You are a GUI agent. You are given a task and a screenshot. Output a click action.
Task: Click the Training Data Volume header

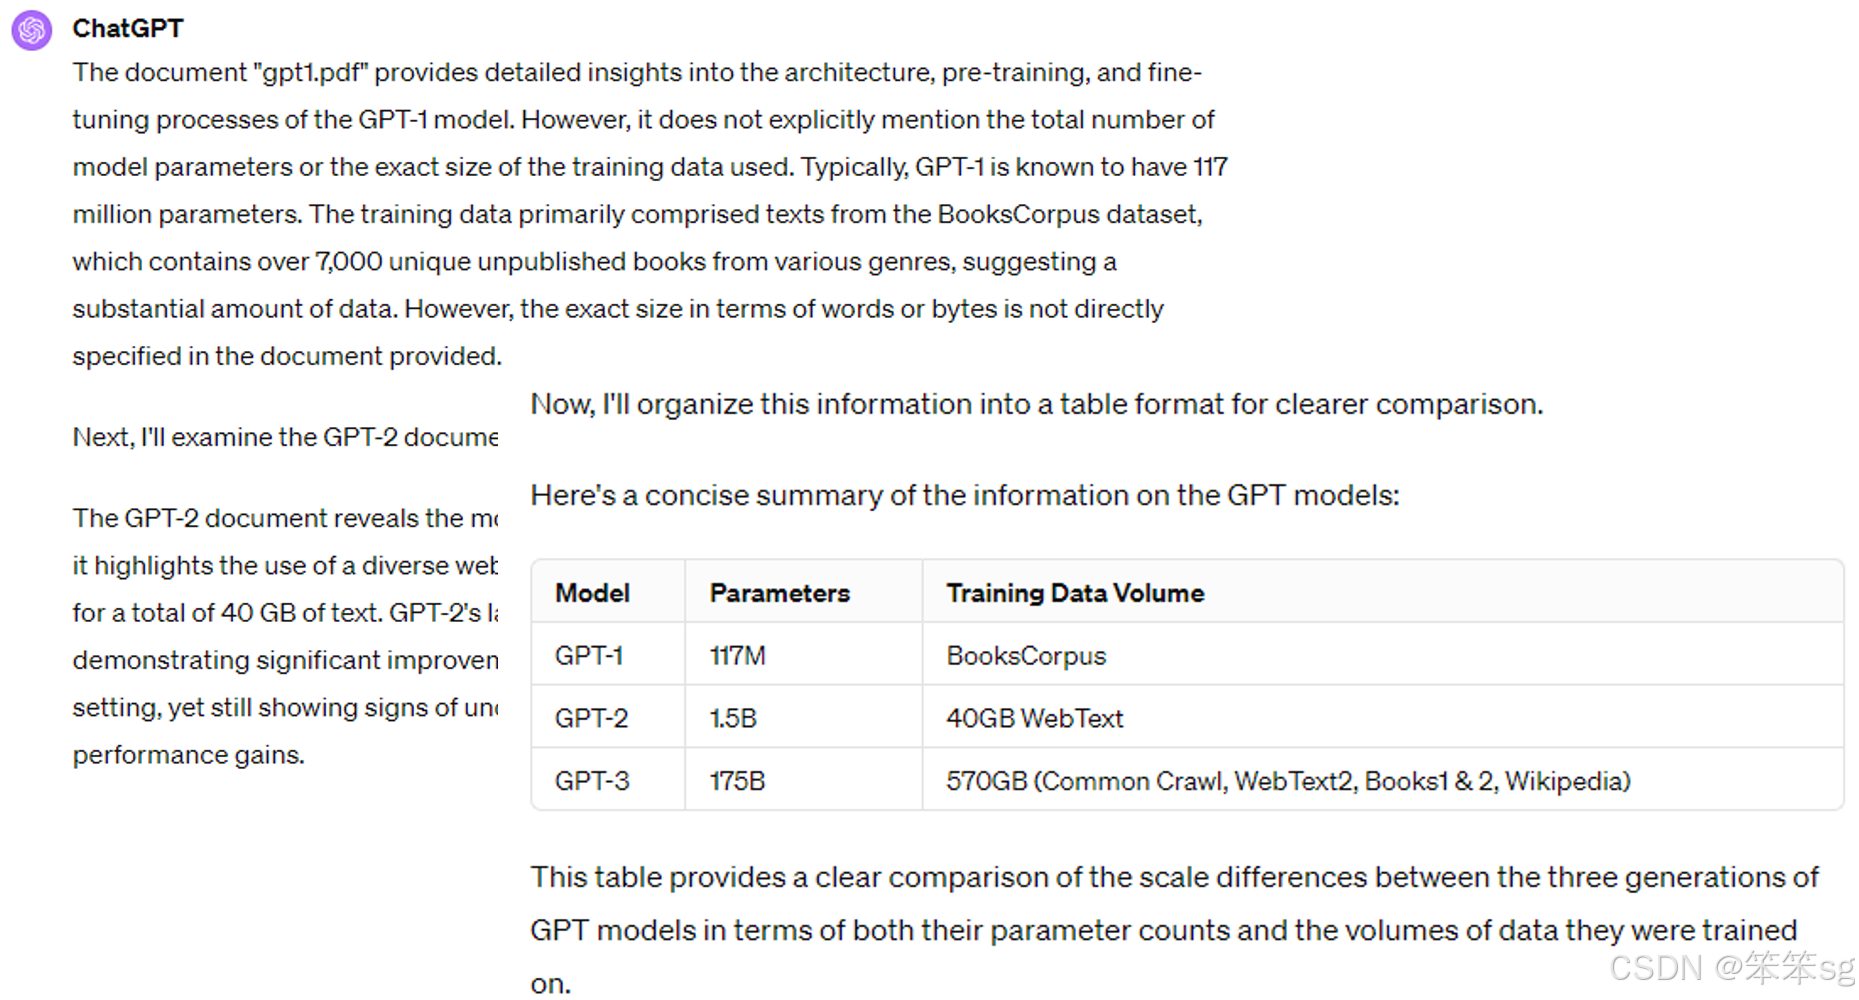[1075, 593]
